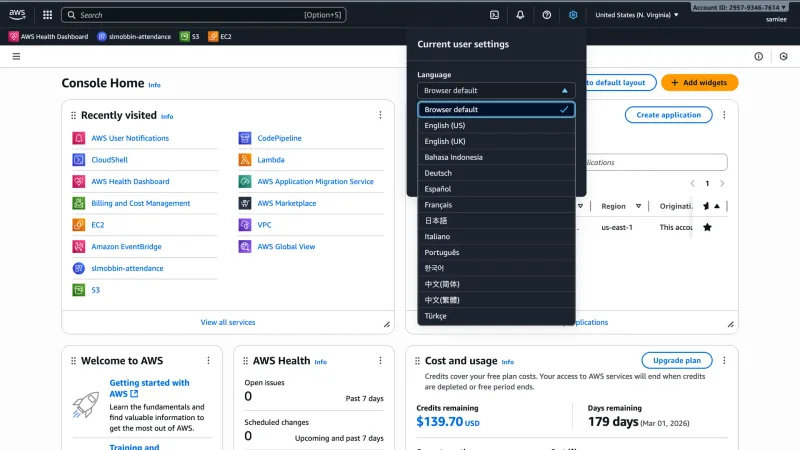Select Bahasa Indonesia language option

pyautogui.click(x=496, y=157)
